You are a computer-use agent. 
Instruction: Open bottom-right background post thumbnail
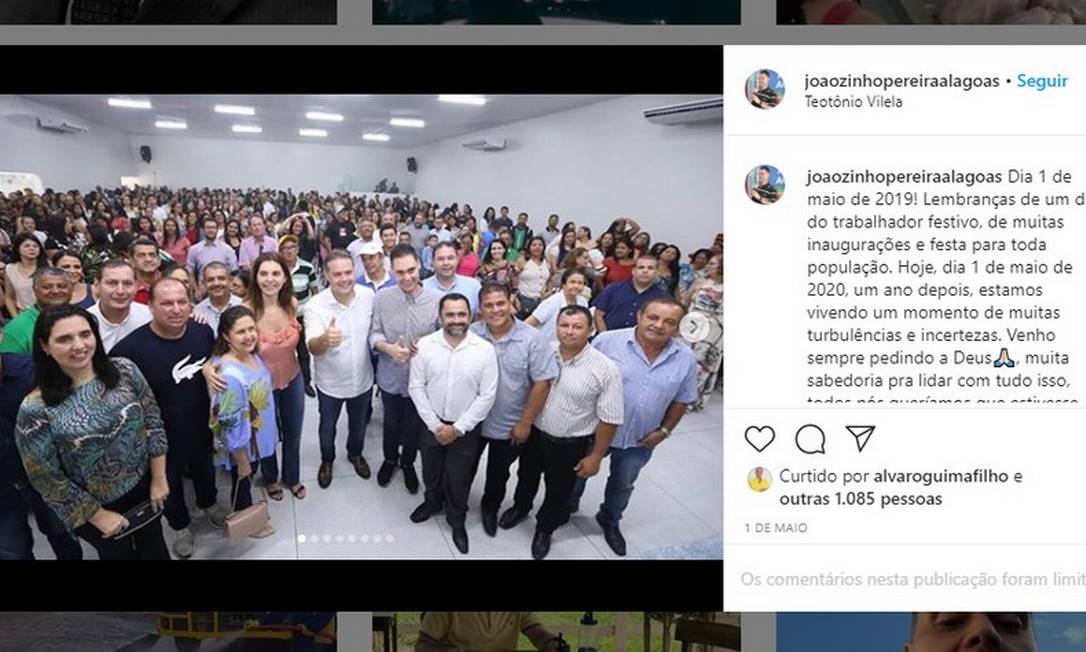pyautogui.click(x=931, y=632)
